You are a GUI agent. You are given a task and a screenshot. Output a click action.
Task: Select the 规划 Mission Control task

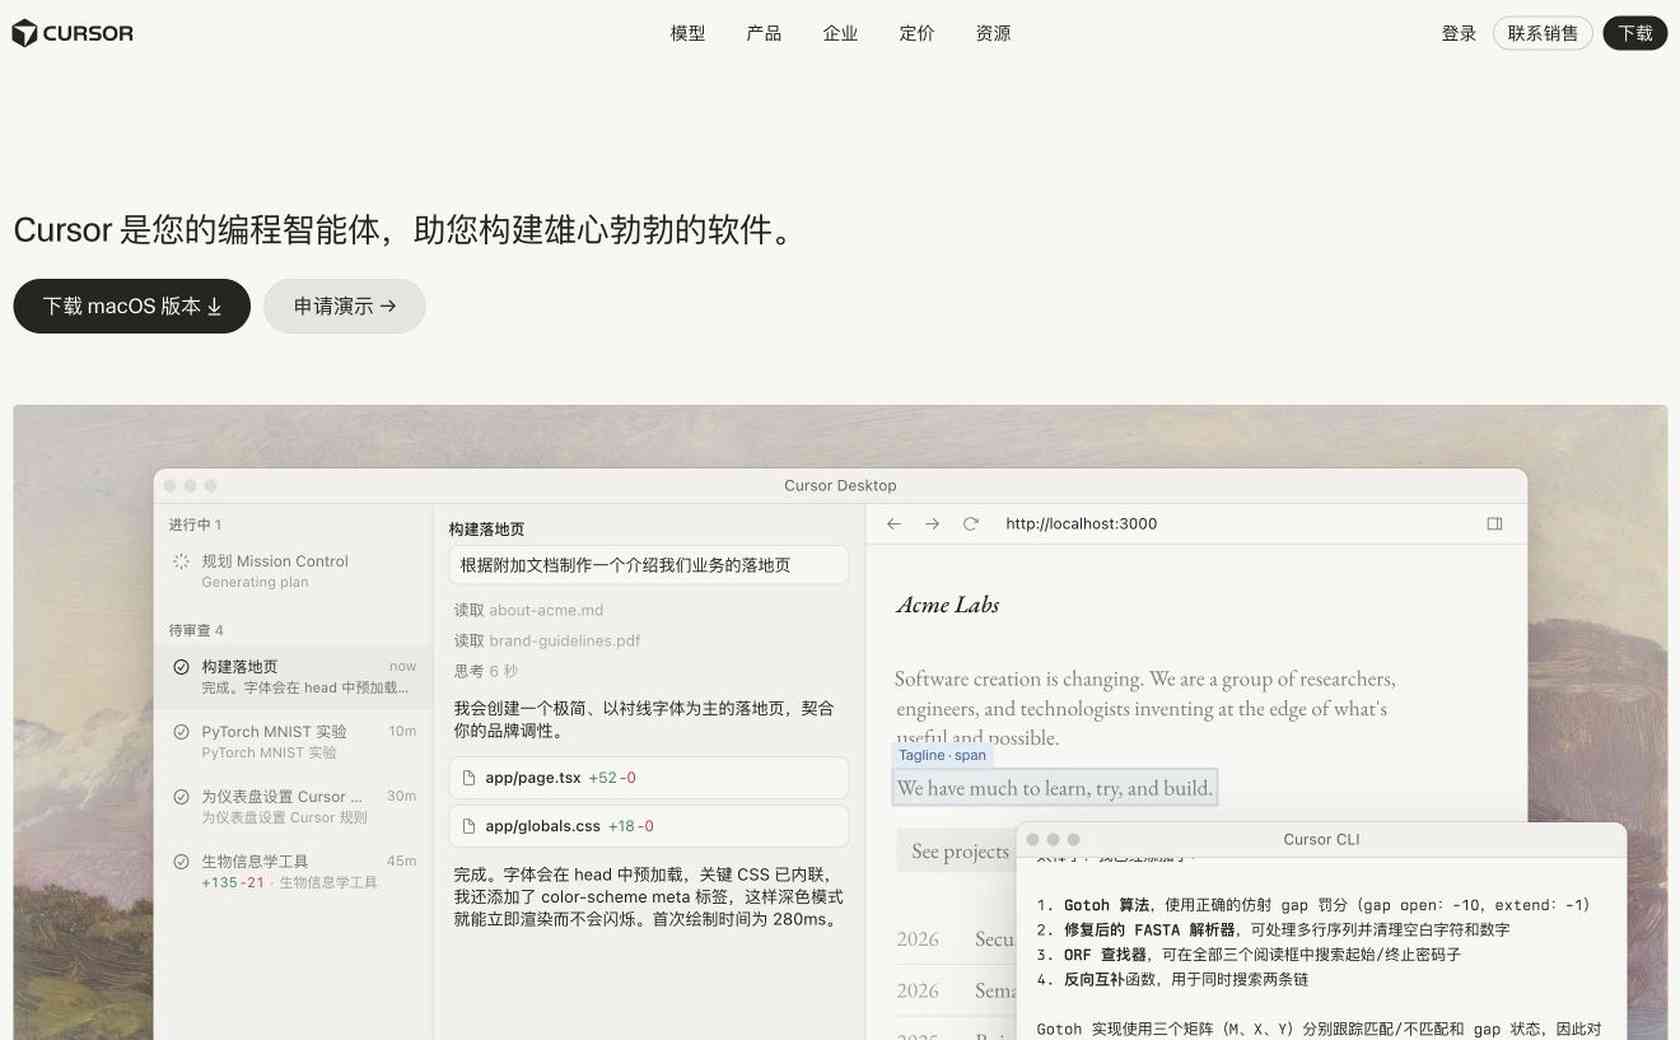pos(294,571)
